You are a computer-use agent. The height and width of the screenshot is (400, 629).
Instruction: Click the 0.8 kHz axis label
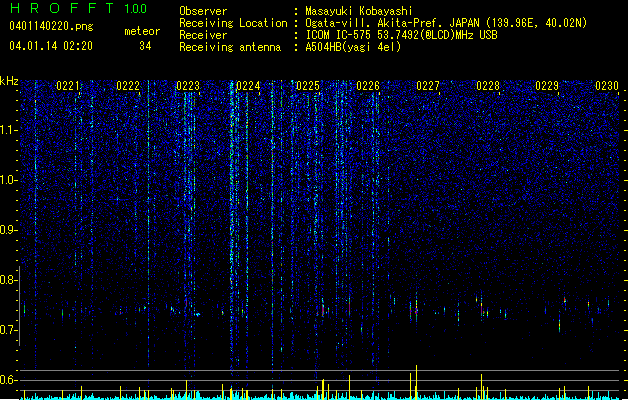pos(9,280)
